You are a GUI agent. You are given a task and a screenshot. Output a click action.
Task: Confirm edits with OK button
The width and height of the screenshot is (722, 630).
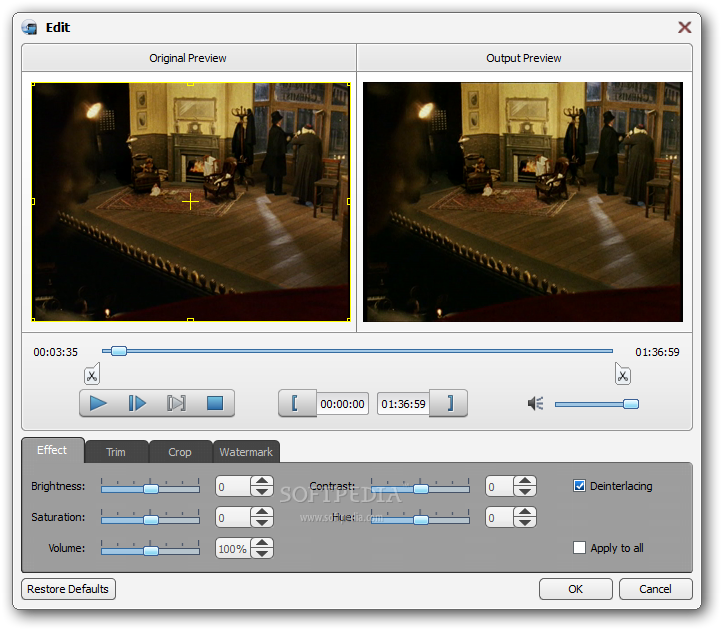pos(576,589)
